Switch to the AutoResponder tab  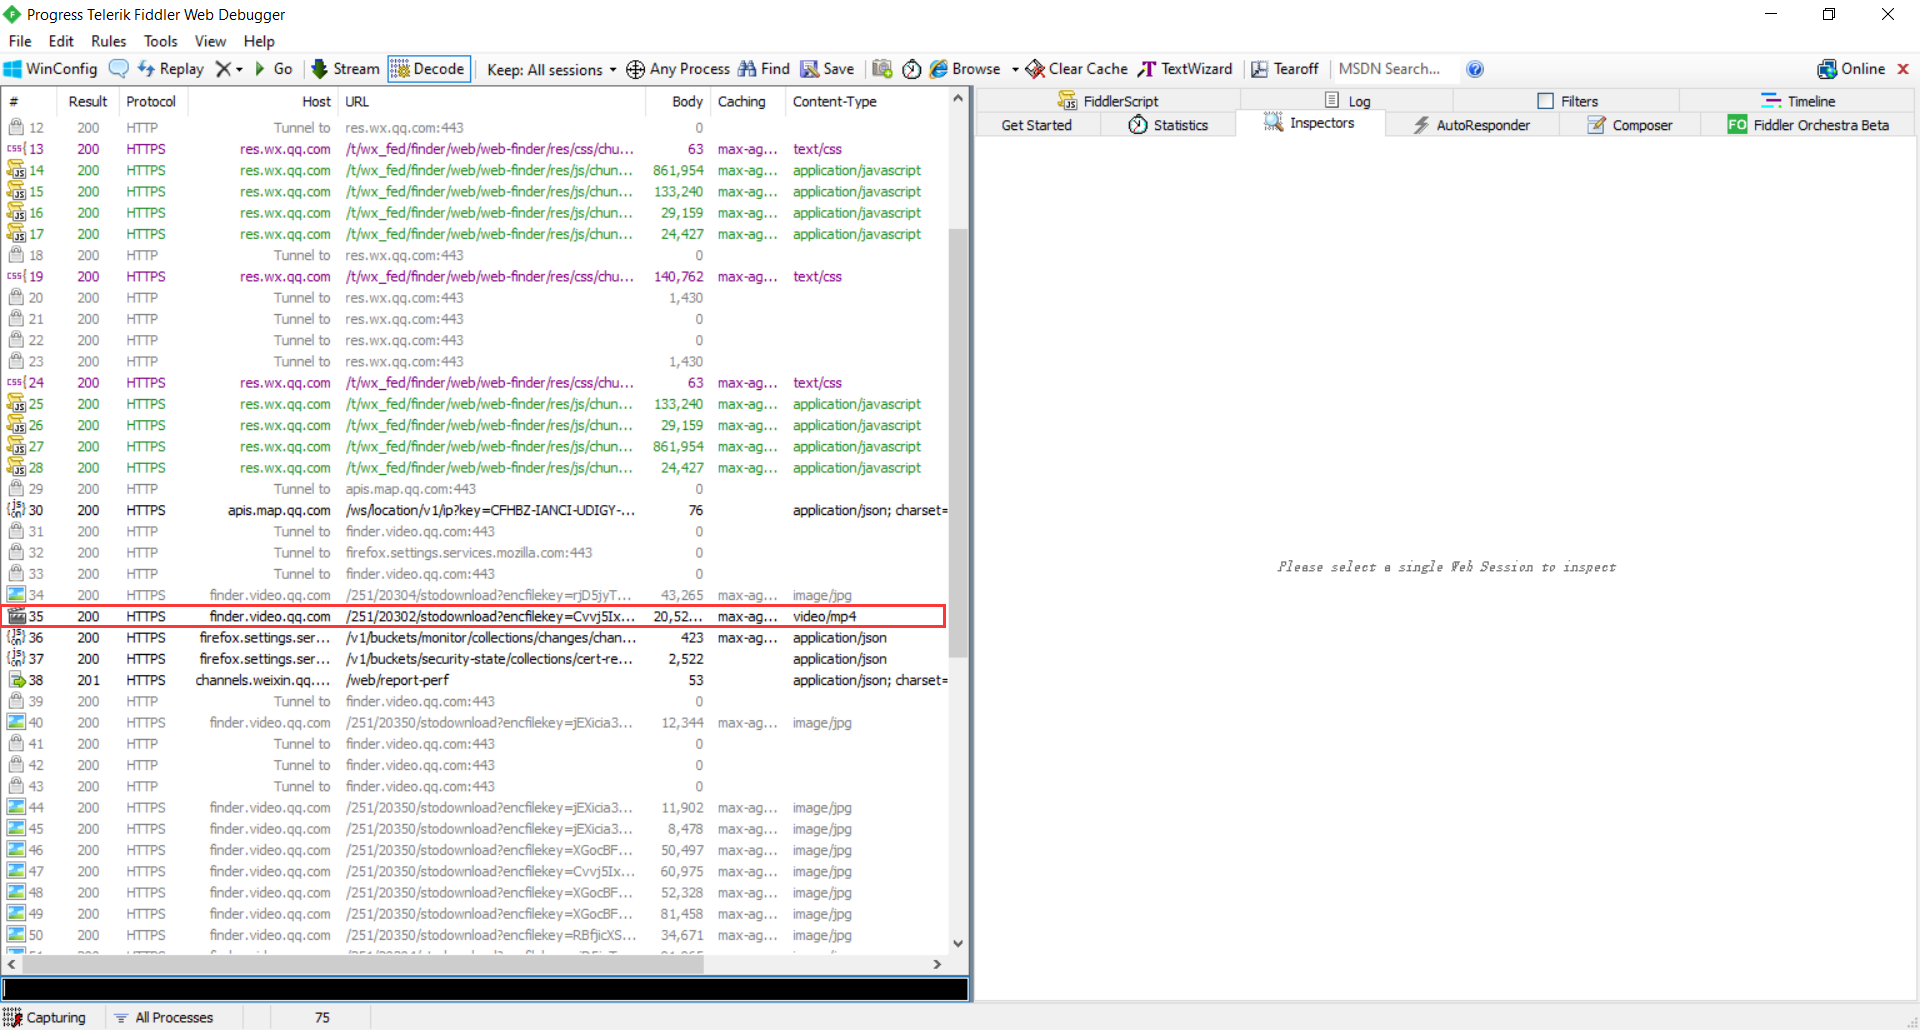pyautogui.click(x=1471, y=125)
